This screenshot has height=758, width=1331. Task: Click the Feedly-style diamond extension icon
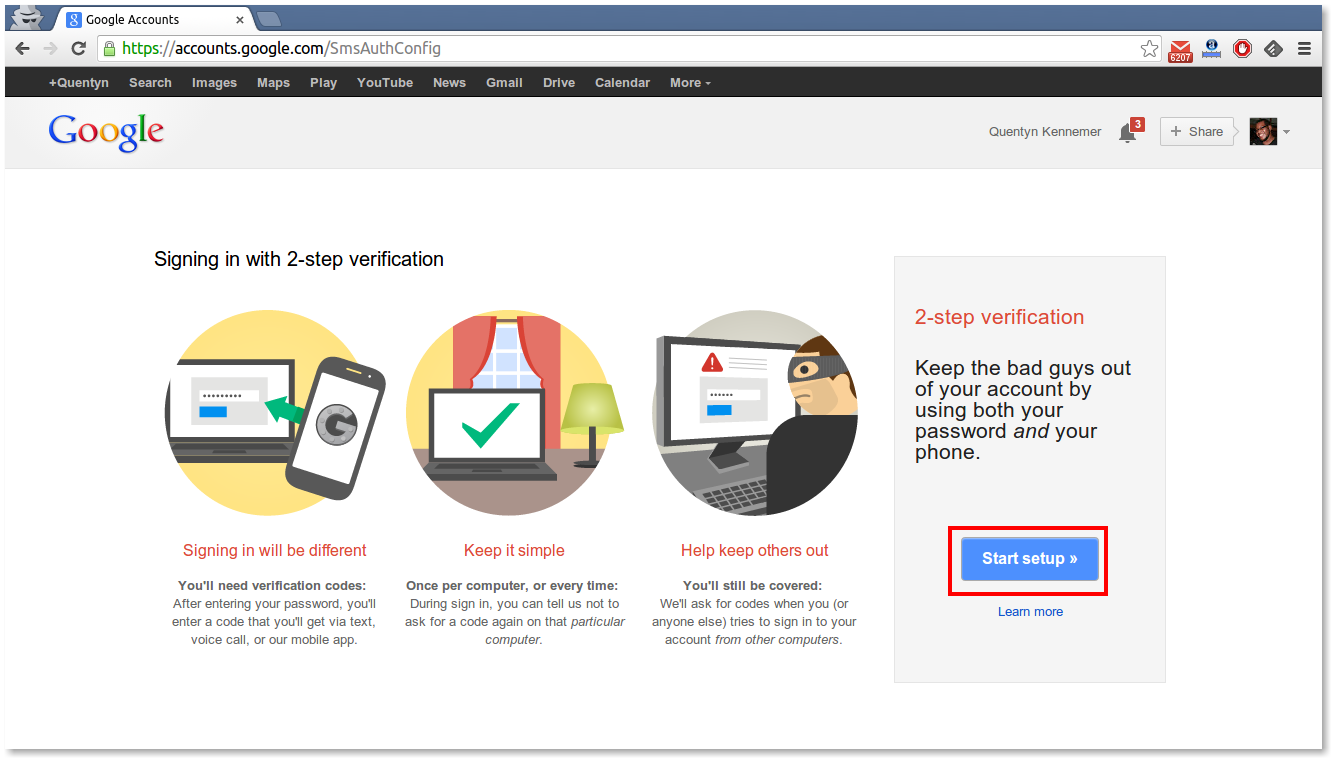point(1273,48)
